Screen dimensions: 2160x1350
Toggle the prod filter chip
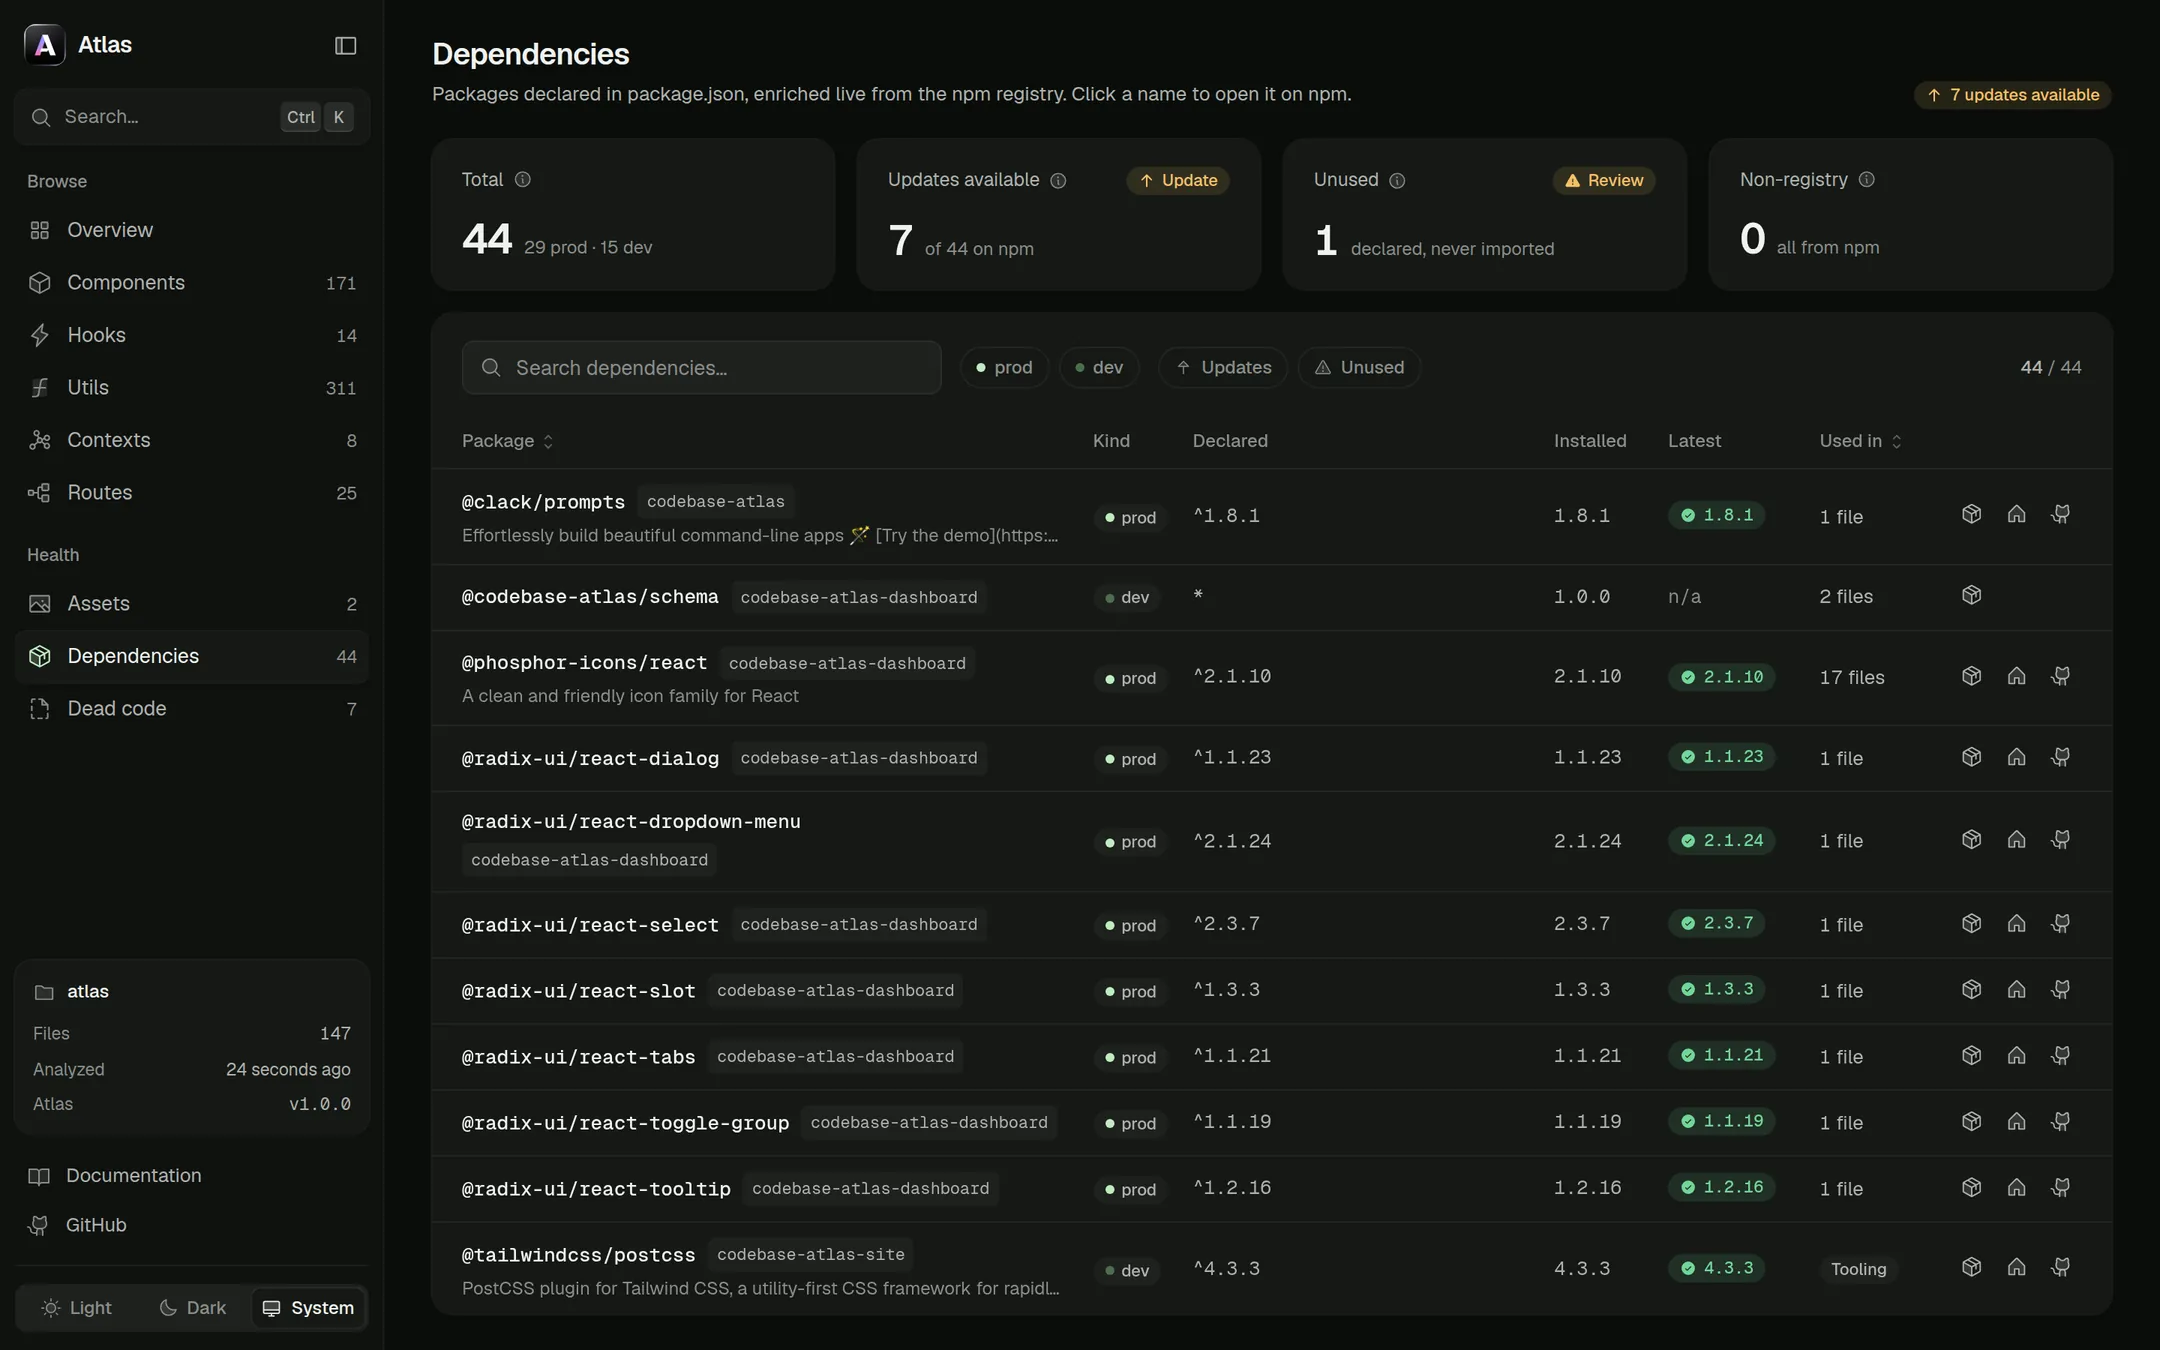point(1004,367)
